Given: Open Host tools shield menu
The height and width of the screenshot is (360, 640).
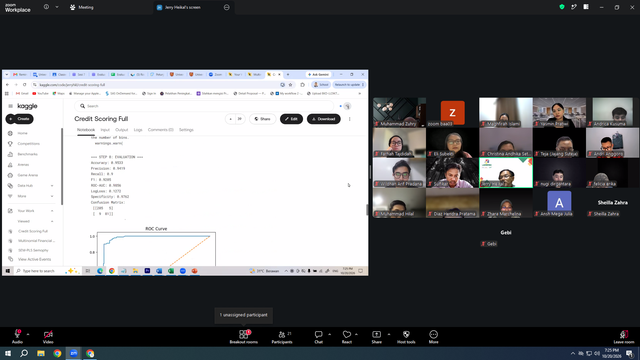Looking at the screenshot, I should [406, 336].
